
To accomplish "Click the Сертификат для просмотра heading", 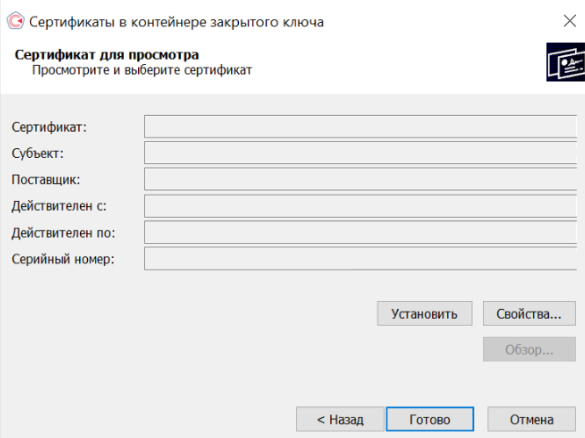I will click(x=107, y=55).
